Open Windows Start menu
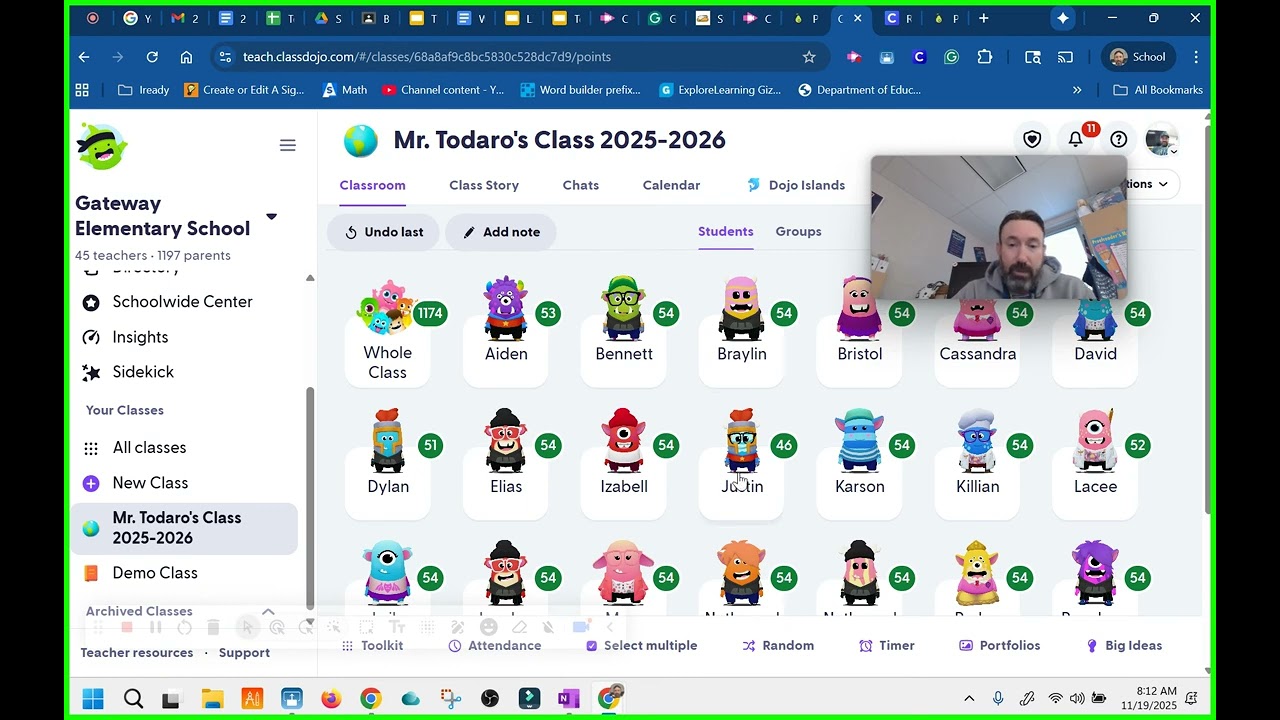 (x=93, y=699)
